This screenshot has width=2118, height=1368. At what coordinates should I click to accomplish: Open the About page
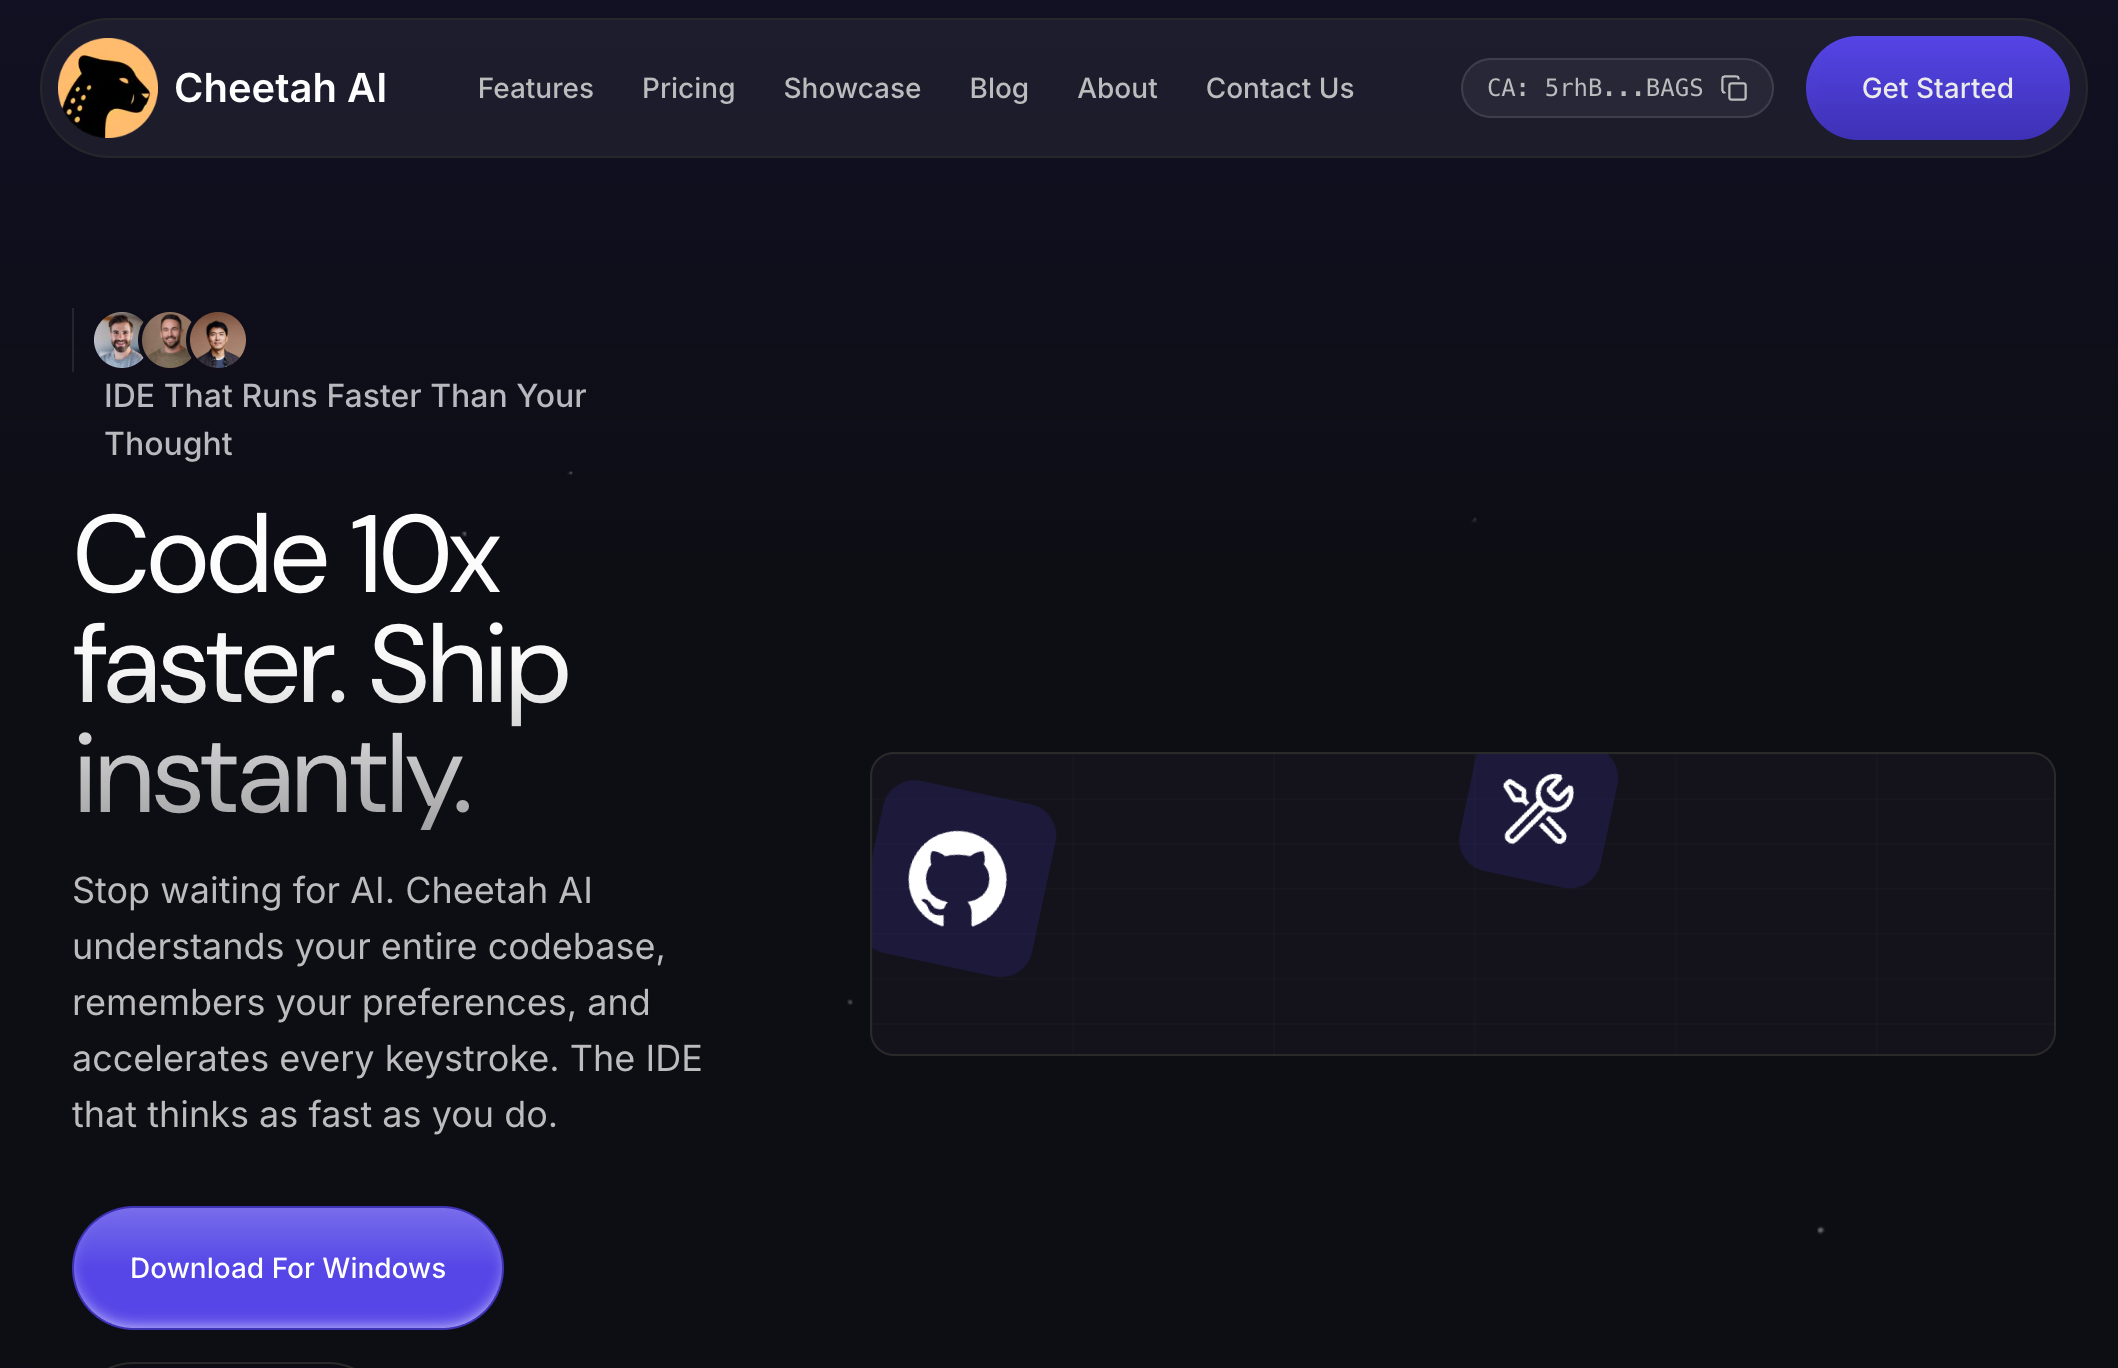pyautogui.click(x=1117, y=88)
